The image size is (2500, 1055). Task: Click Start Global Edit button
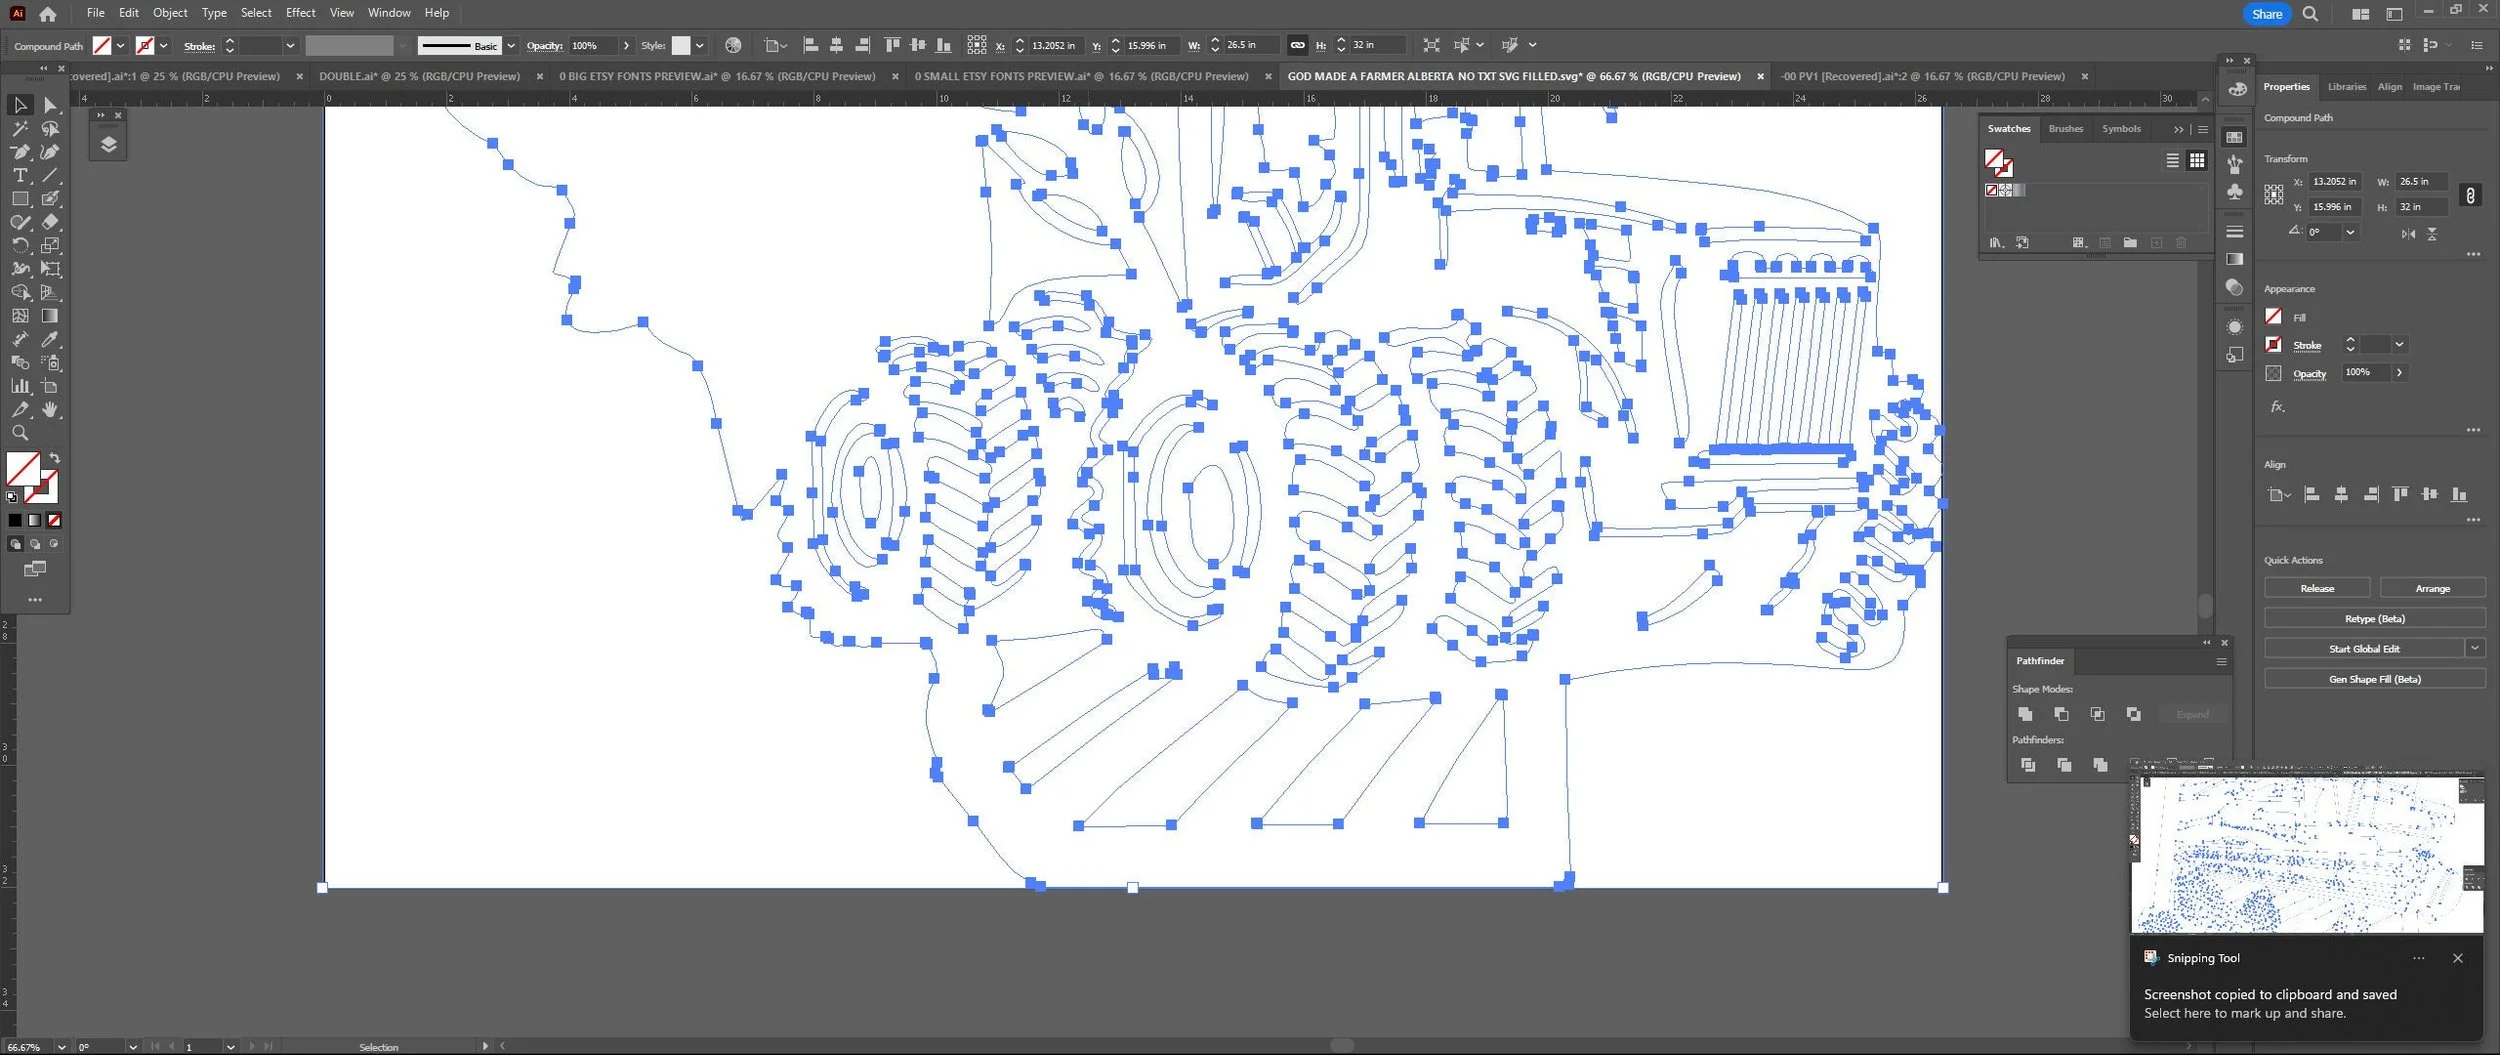(x=2363, y=649)
